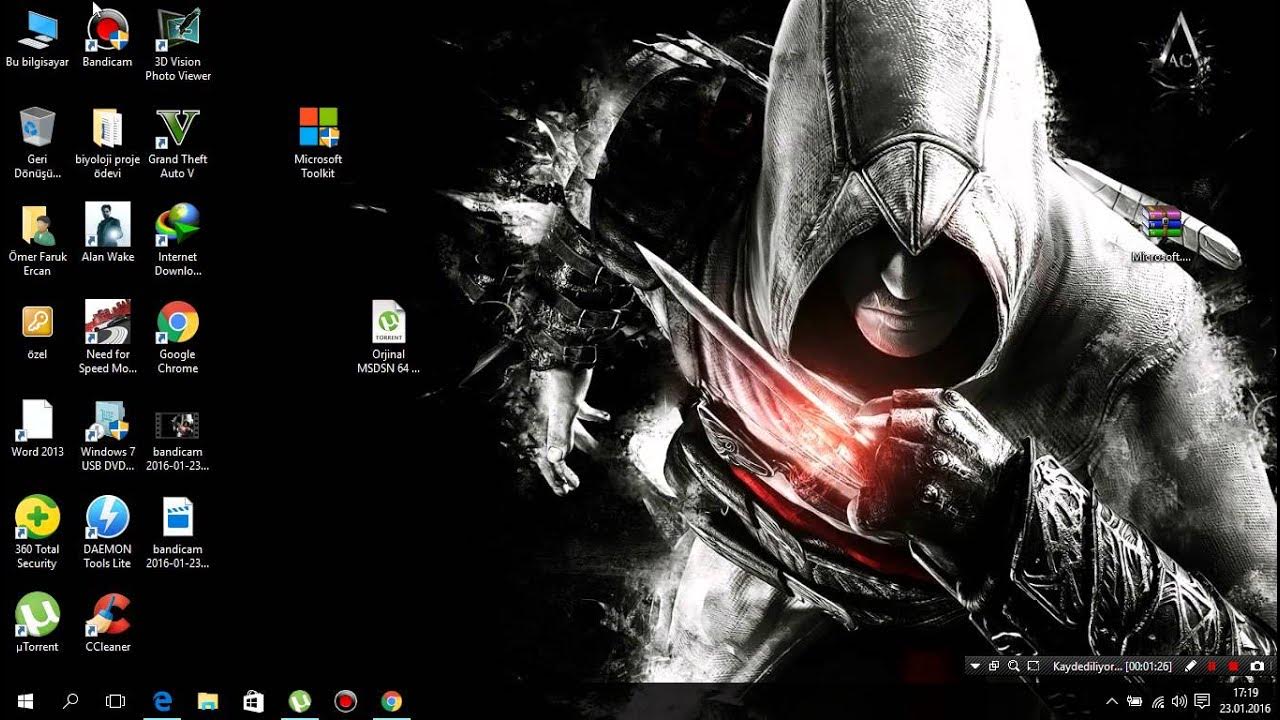Viewport: 1280px width, 720px height.
Task: Open battery power status in tray
Action: (x=1134, y=701)
